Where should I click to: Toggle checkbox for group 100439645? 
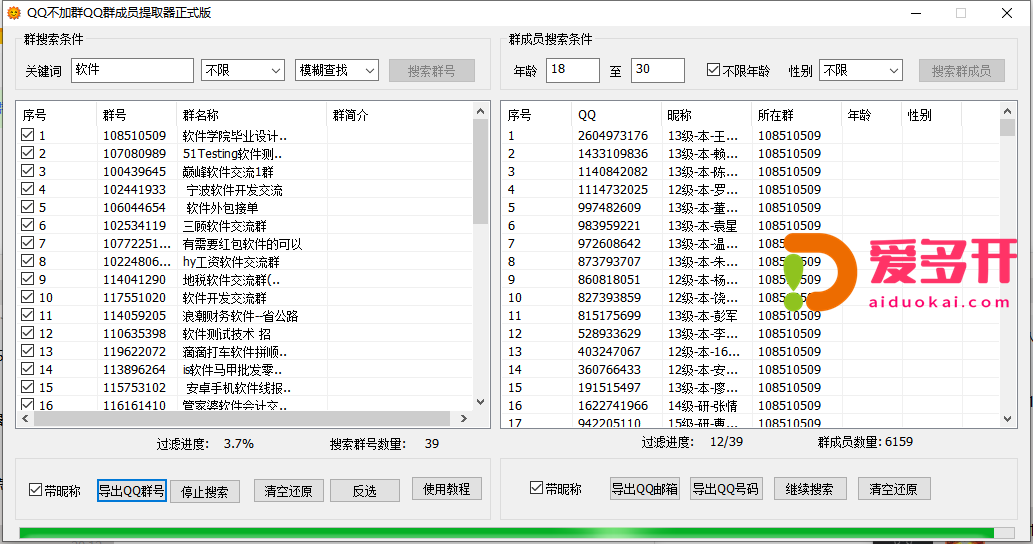[x=28, y=171]
